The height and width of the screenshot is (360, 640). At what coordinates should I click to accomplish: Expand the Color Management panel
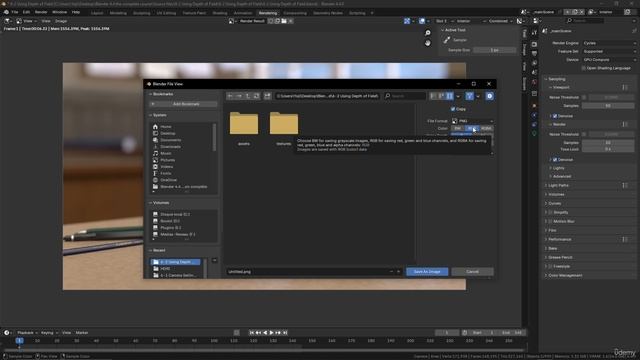pos(565,276)
